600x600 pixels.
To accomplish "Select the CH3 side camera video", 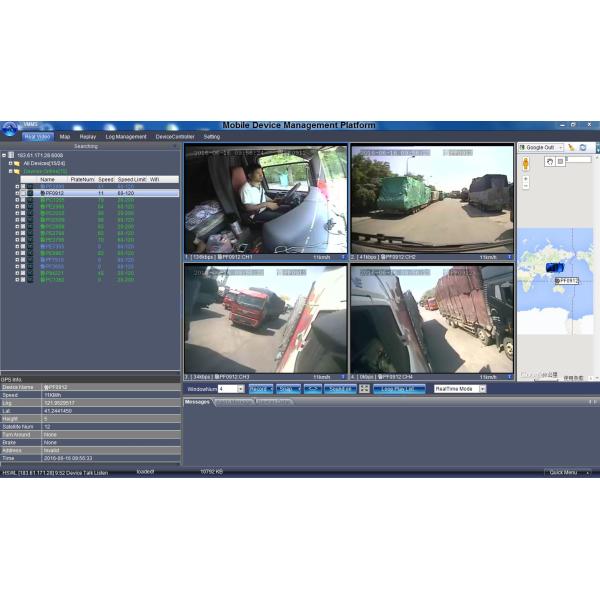I will 266,319.
